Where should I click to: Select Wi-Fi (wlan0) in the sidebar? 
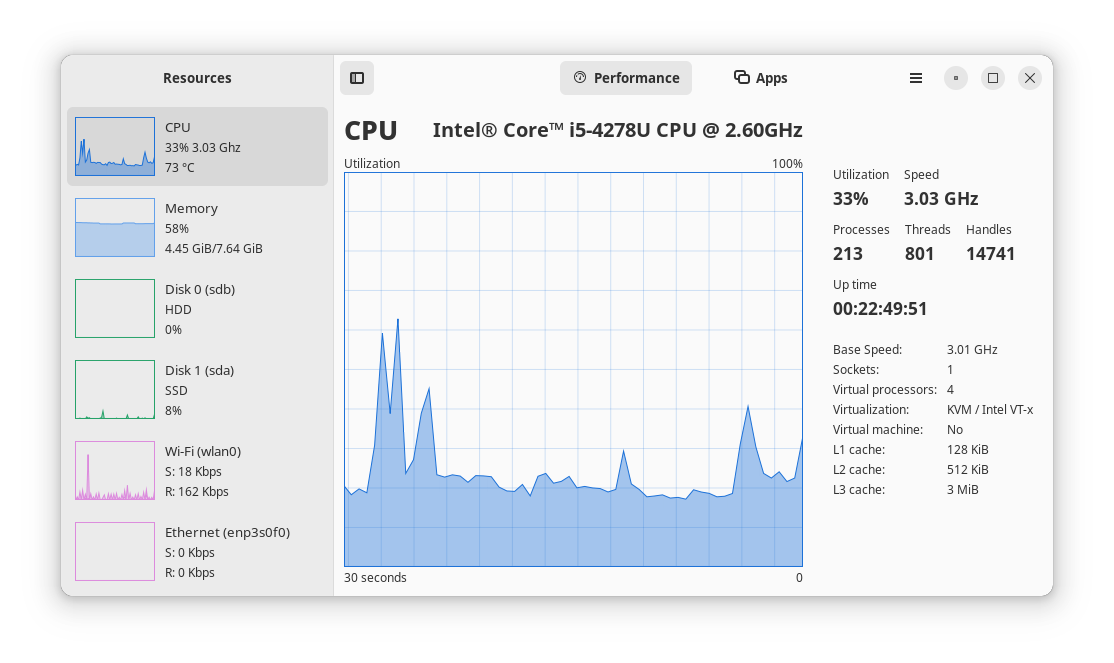coord(198,470)
